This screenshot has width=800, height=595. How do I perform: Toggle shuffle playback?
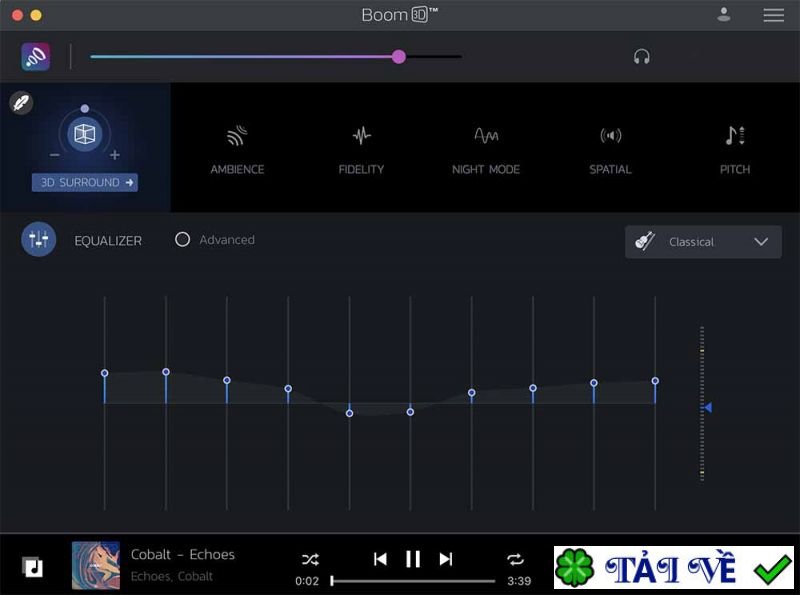pos(310,559)
